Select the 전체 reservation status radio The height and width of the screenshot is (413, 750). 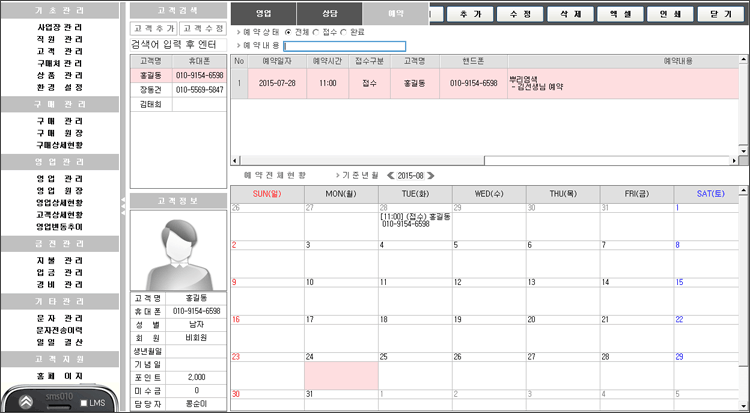point(289,31)
